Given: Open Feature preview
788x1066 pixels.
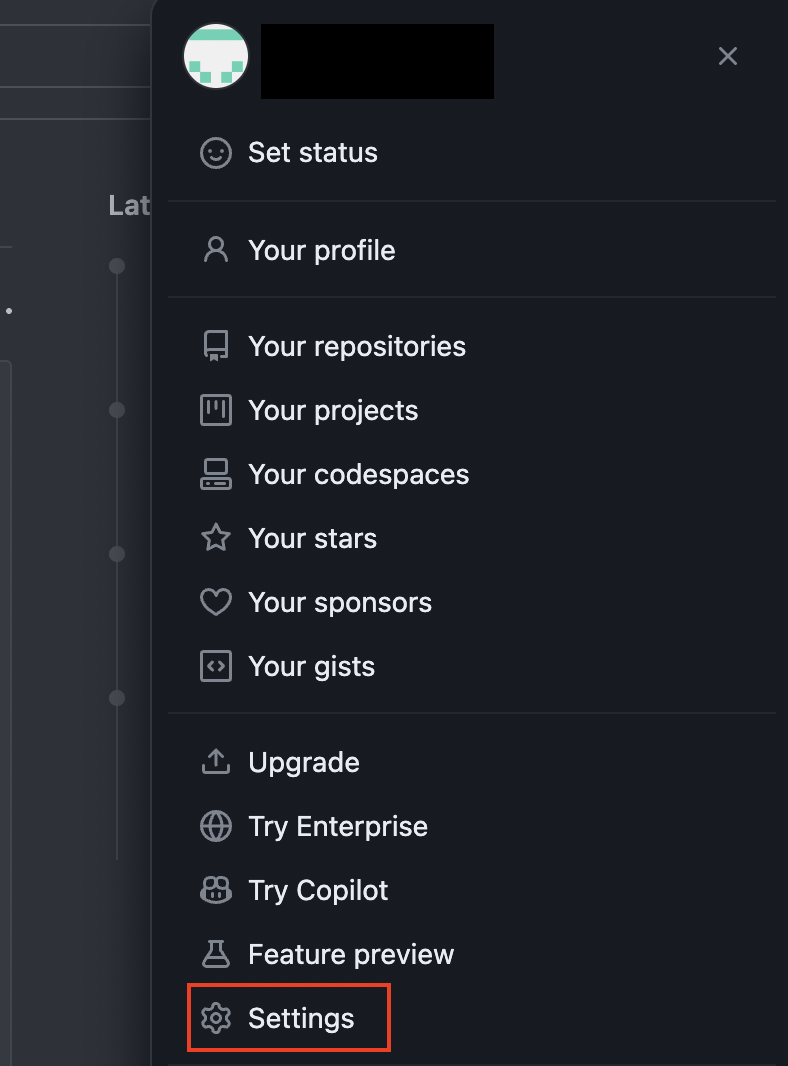Looking at the screenshot, I should tap(350, 953).
